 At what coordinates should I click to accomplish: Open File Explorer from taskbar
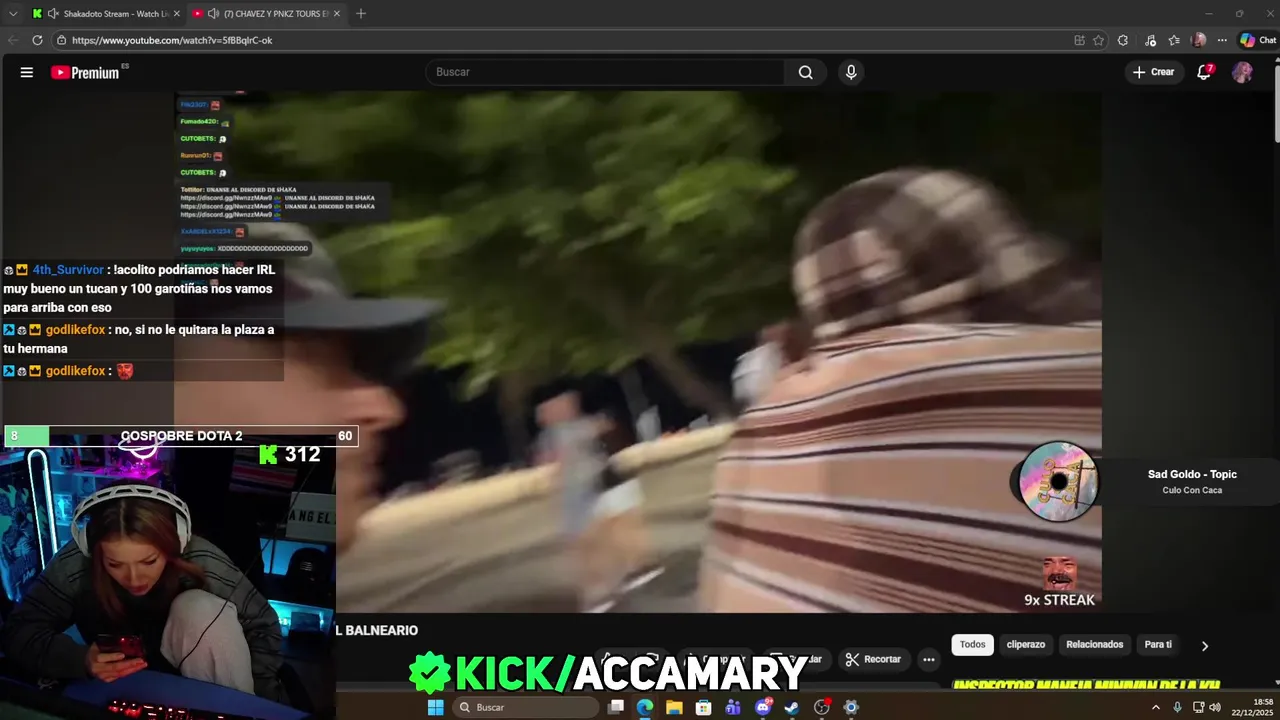674,707
